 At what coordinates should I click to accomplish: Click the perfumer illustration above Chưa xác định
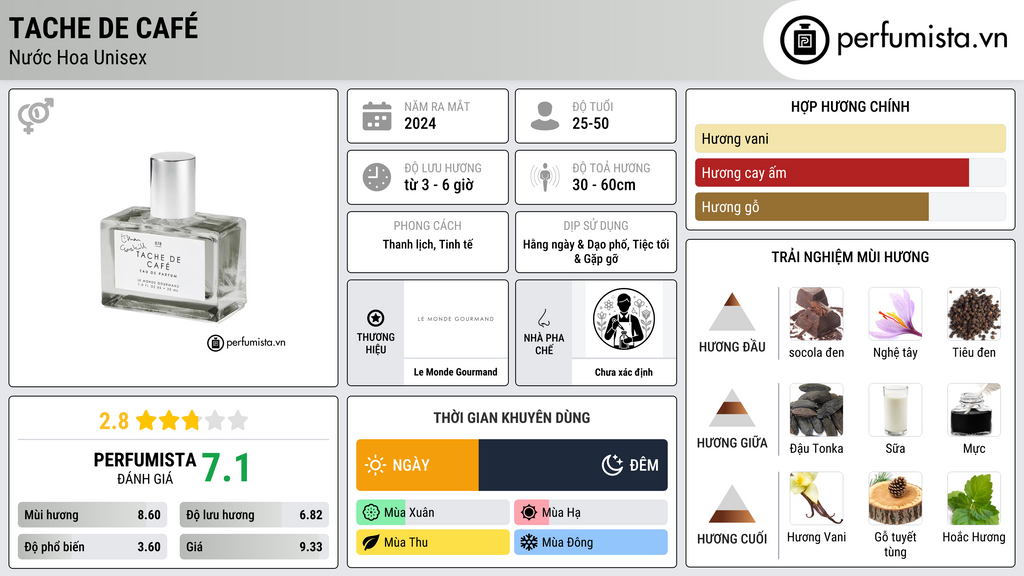click(x=624, y=319)
